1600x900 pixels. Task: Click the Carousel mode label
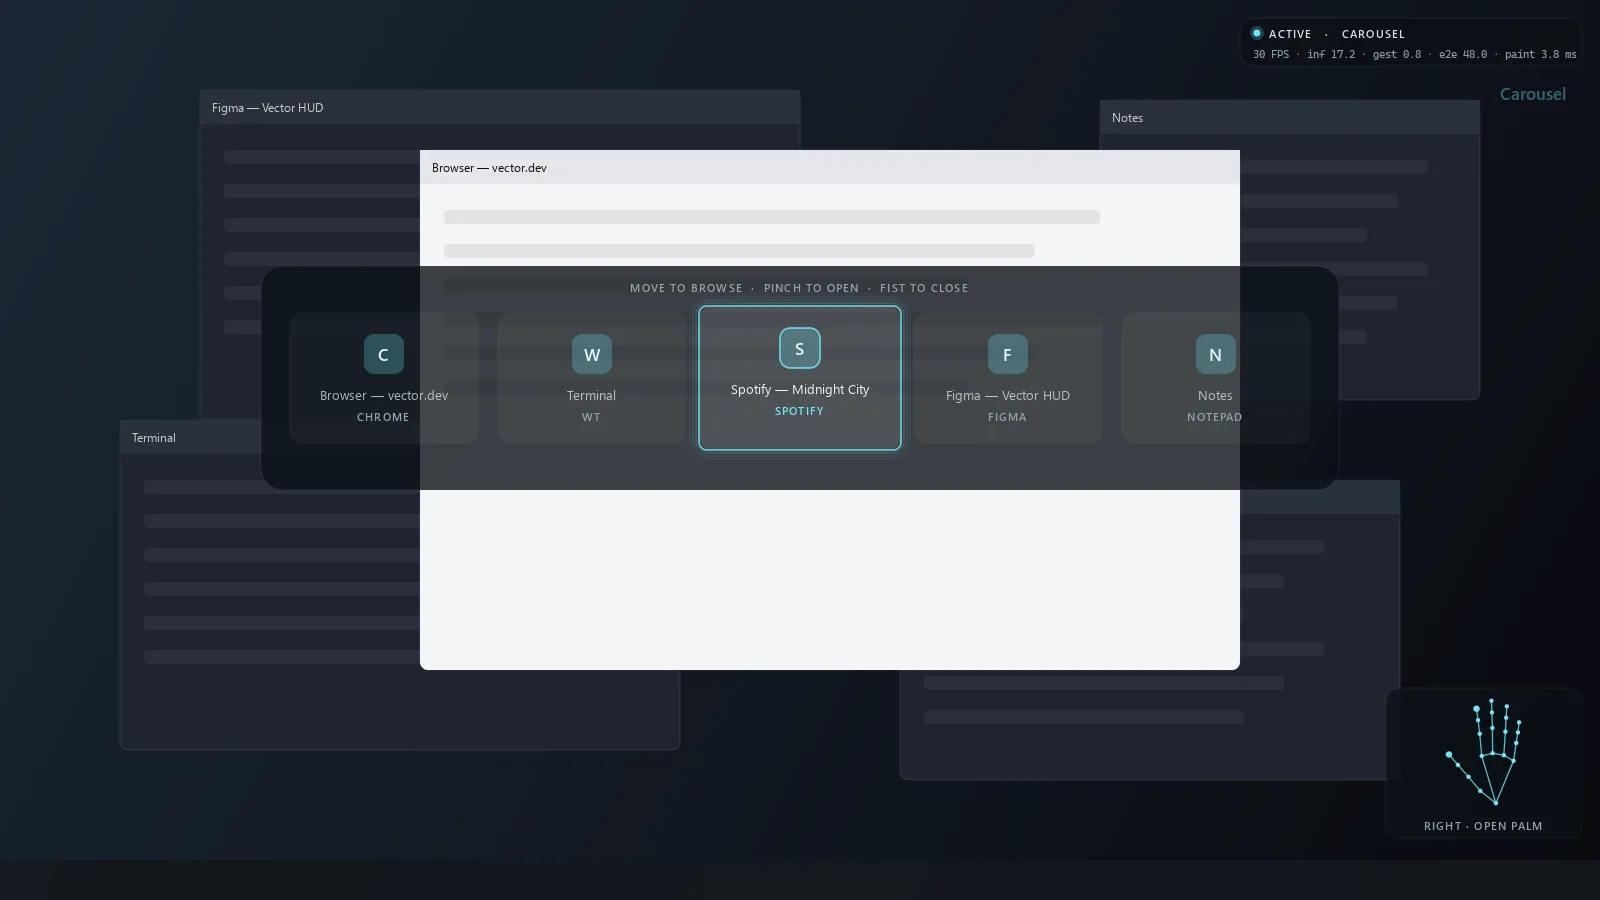point(1533,94)
